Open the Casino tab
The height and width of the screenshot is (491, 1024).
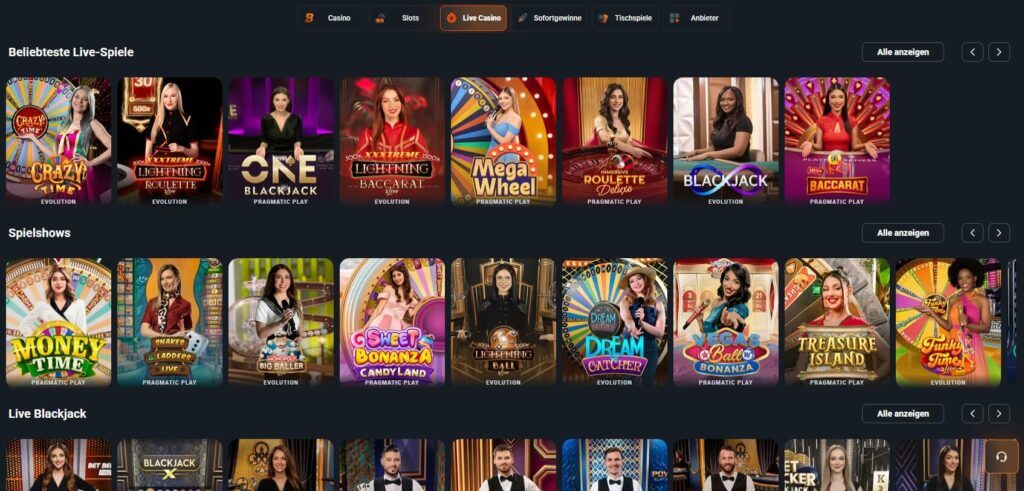(330, 18)
